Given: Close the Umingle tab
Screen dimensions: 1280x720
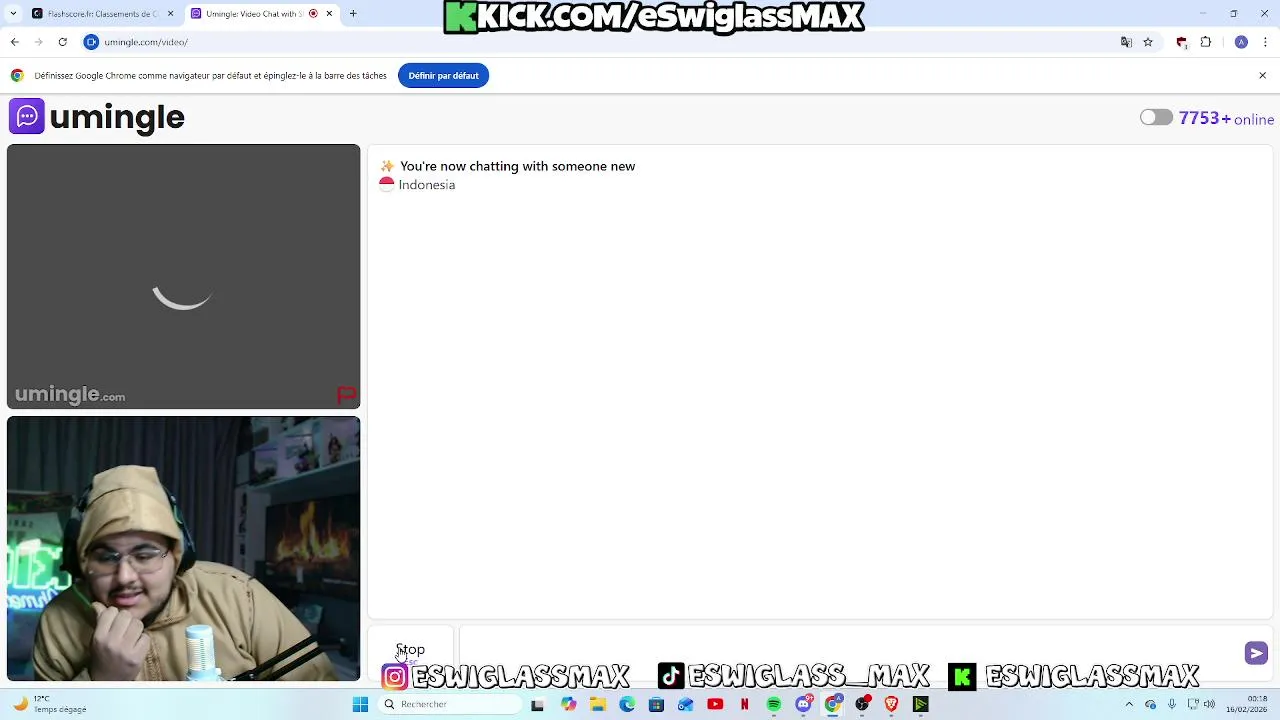Looking at the screenshot, I should pos(329,14).
